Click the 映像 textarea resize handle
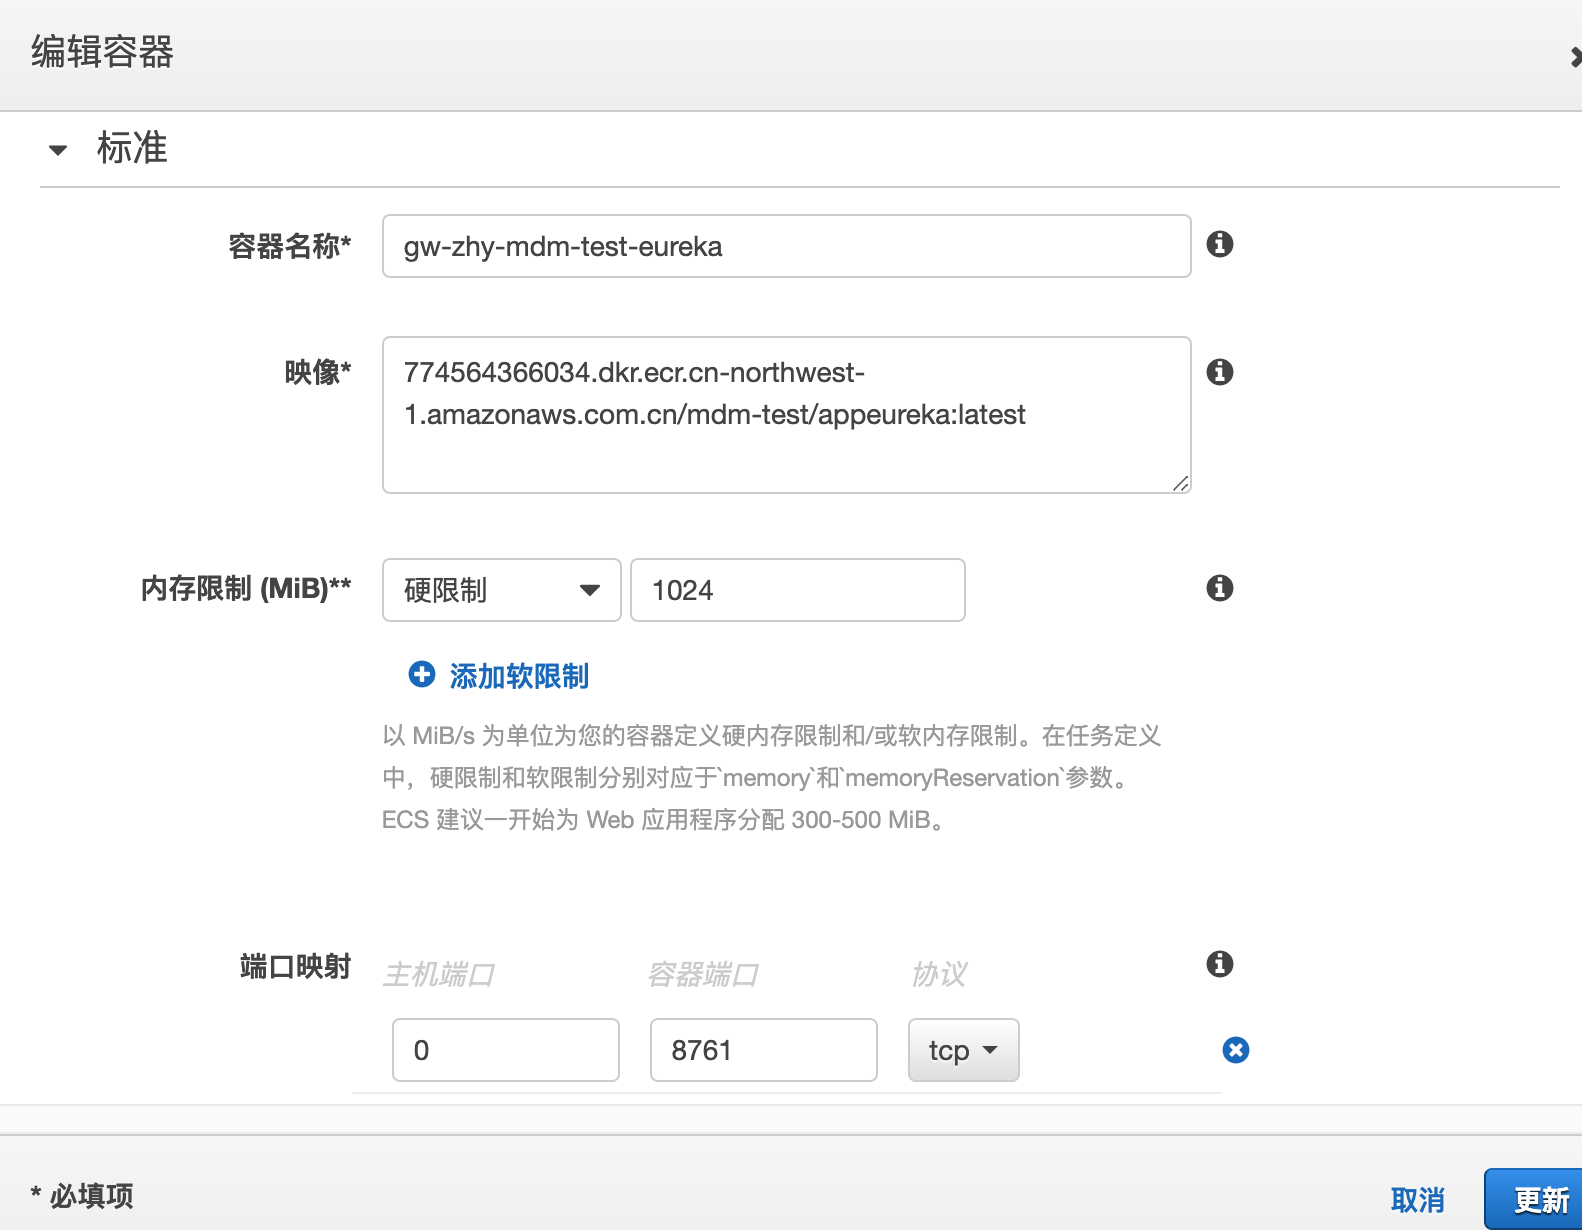Image resolution: width=1582 pixels, height=1230 pixels. [1181, 484]
